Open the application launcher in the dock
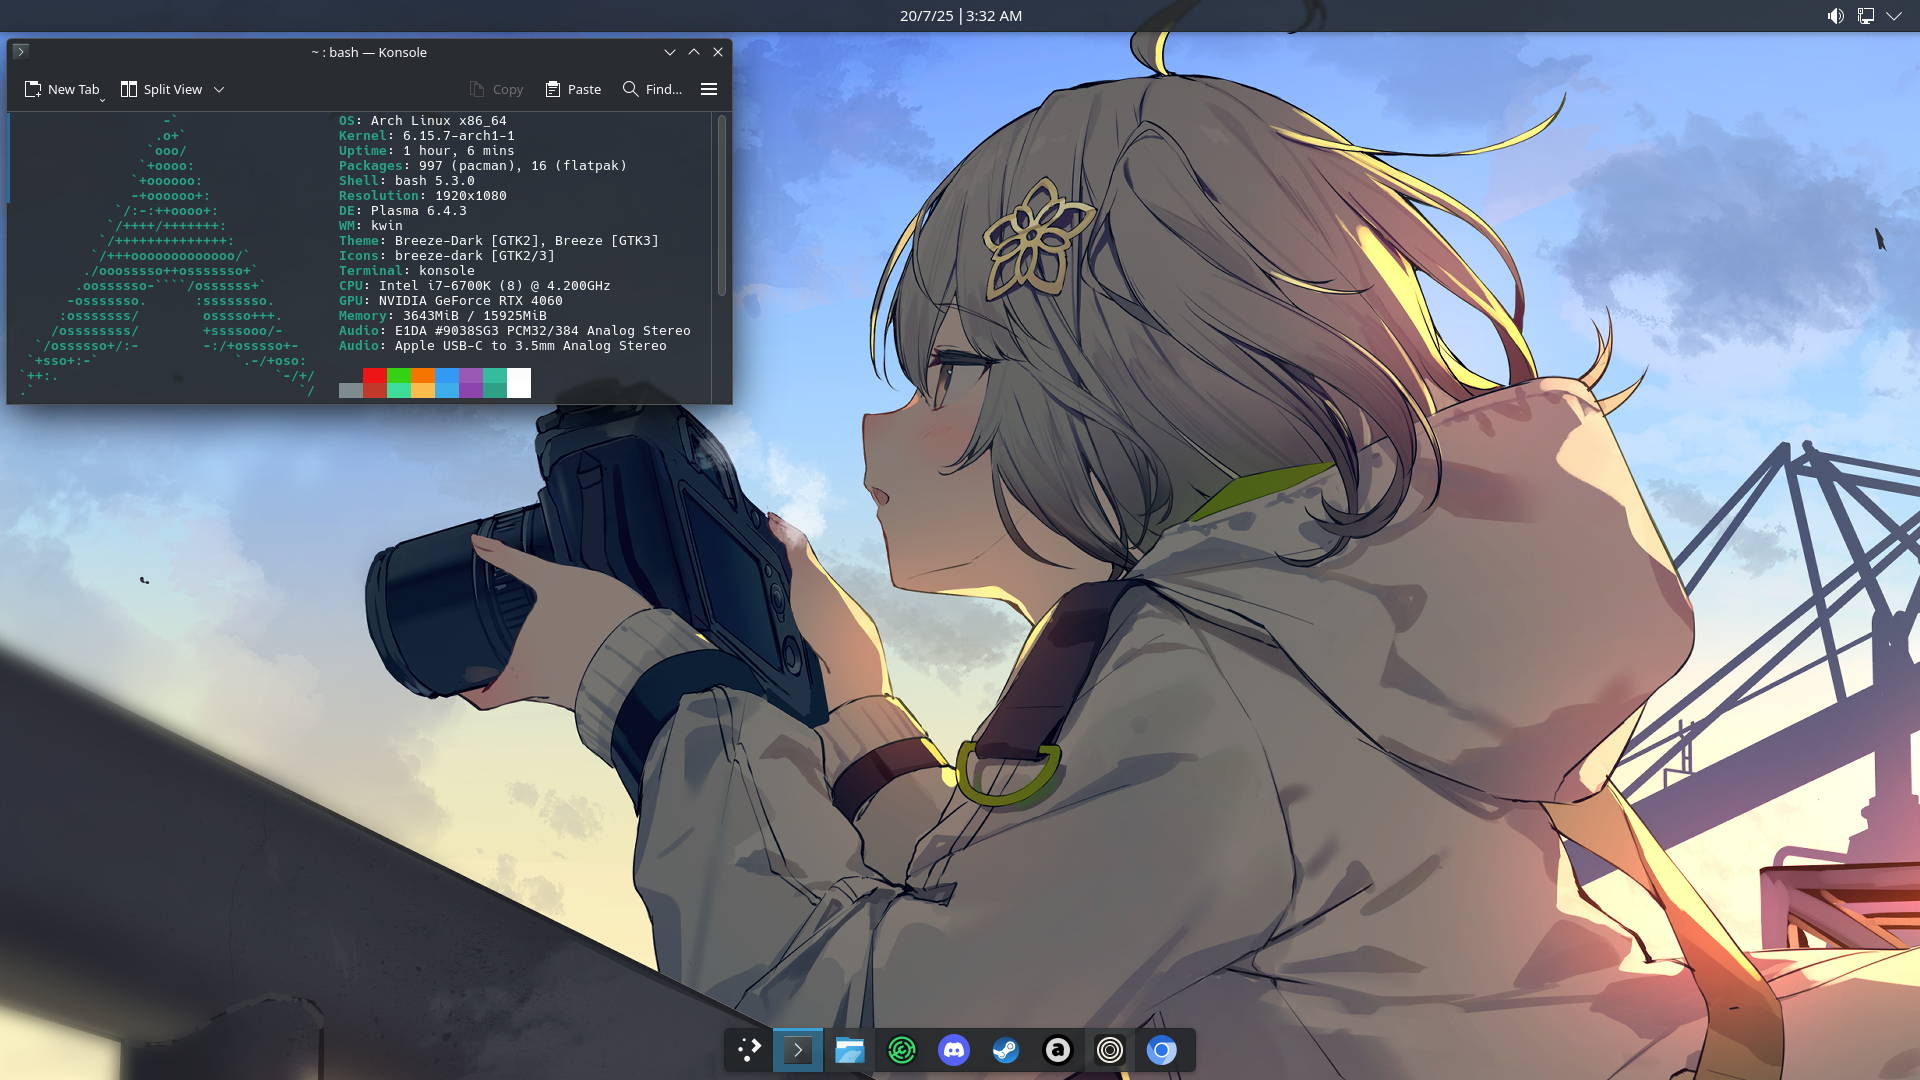Viewport: 1920px width, 1080px height. click(x=749, y=1050)
